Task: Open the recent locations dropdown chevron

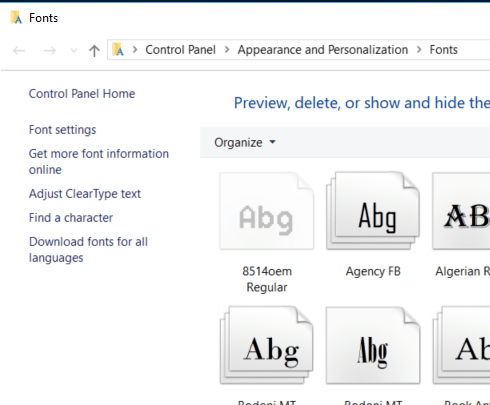Action: click(x=74, y=51)
